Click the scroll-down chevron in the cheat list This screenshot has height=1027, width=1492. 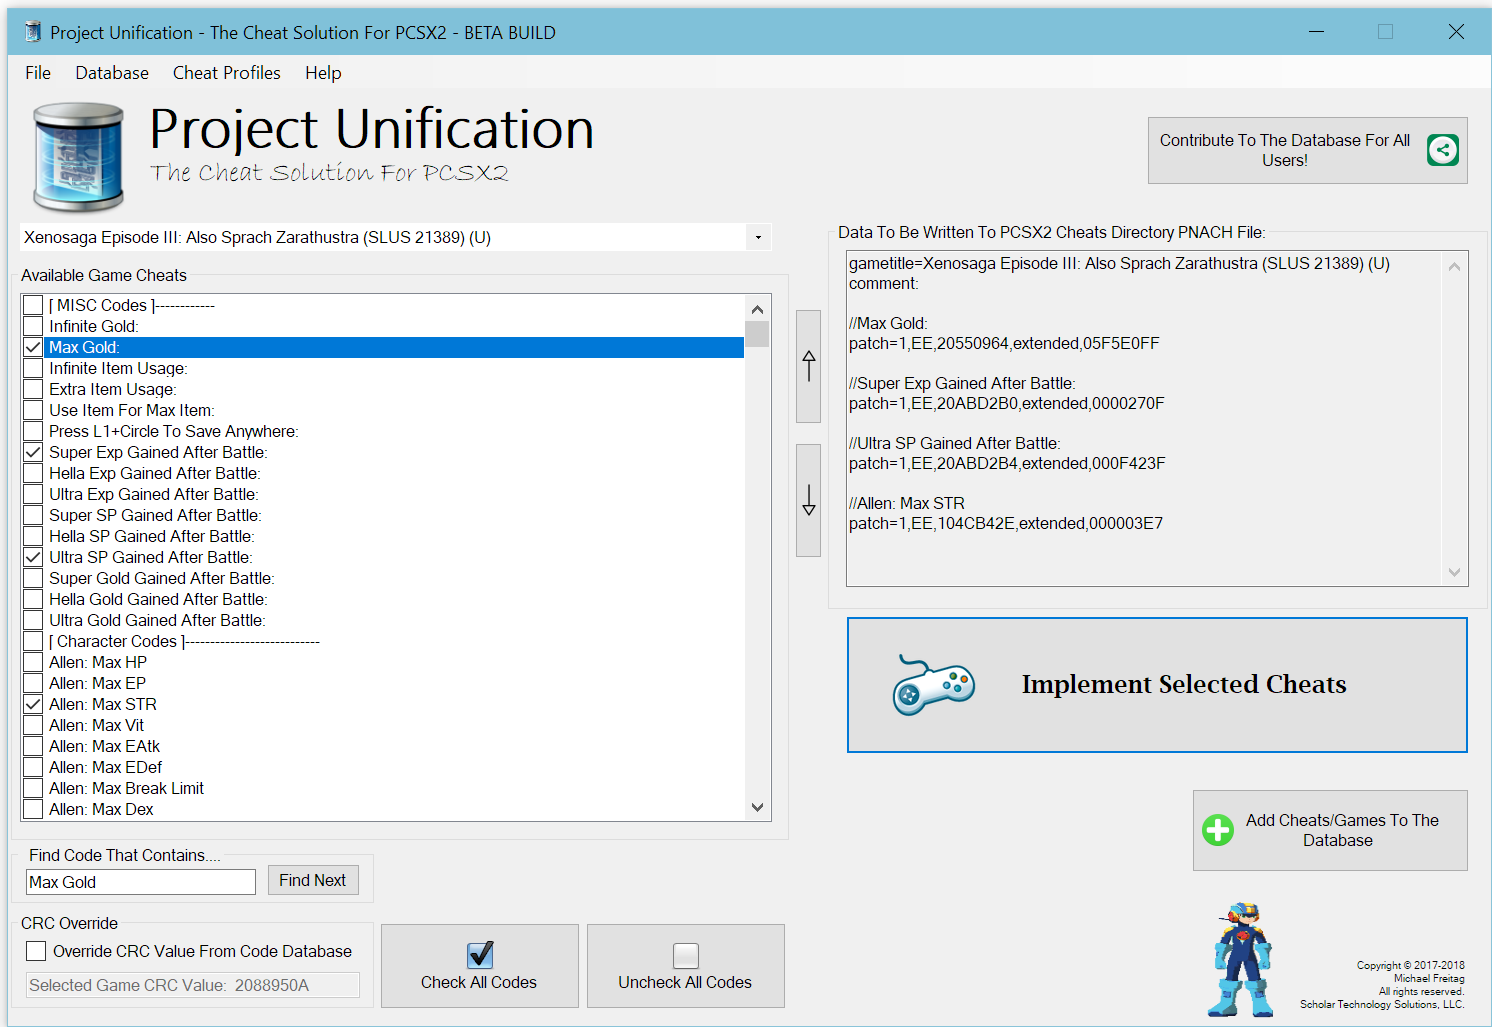(757, 806)
